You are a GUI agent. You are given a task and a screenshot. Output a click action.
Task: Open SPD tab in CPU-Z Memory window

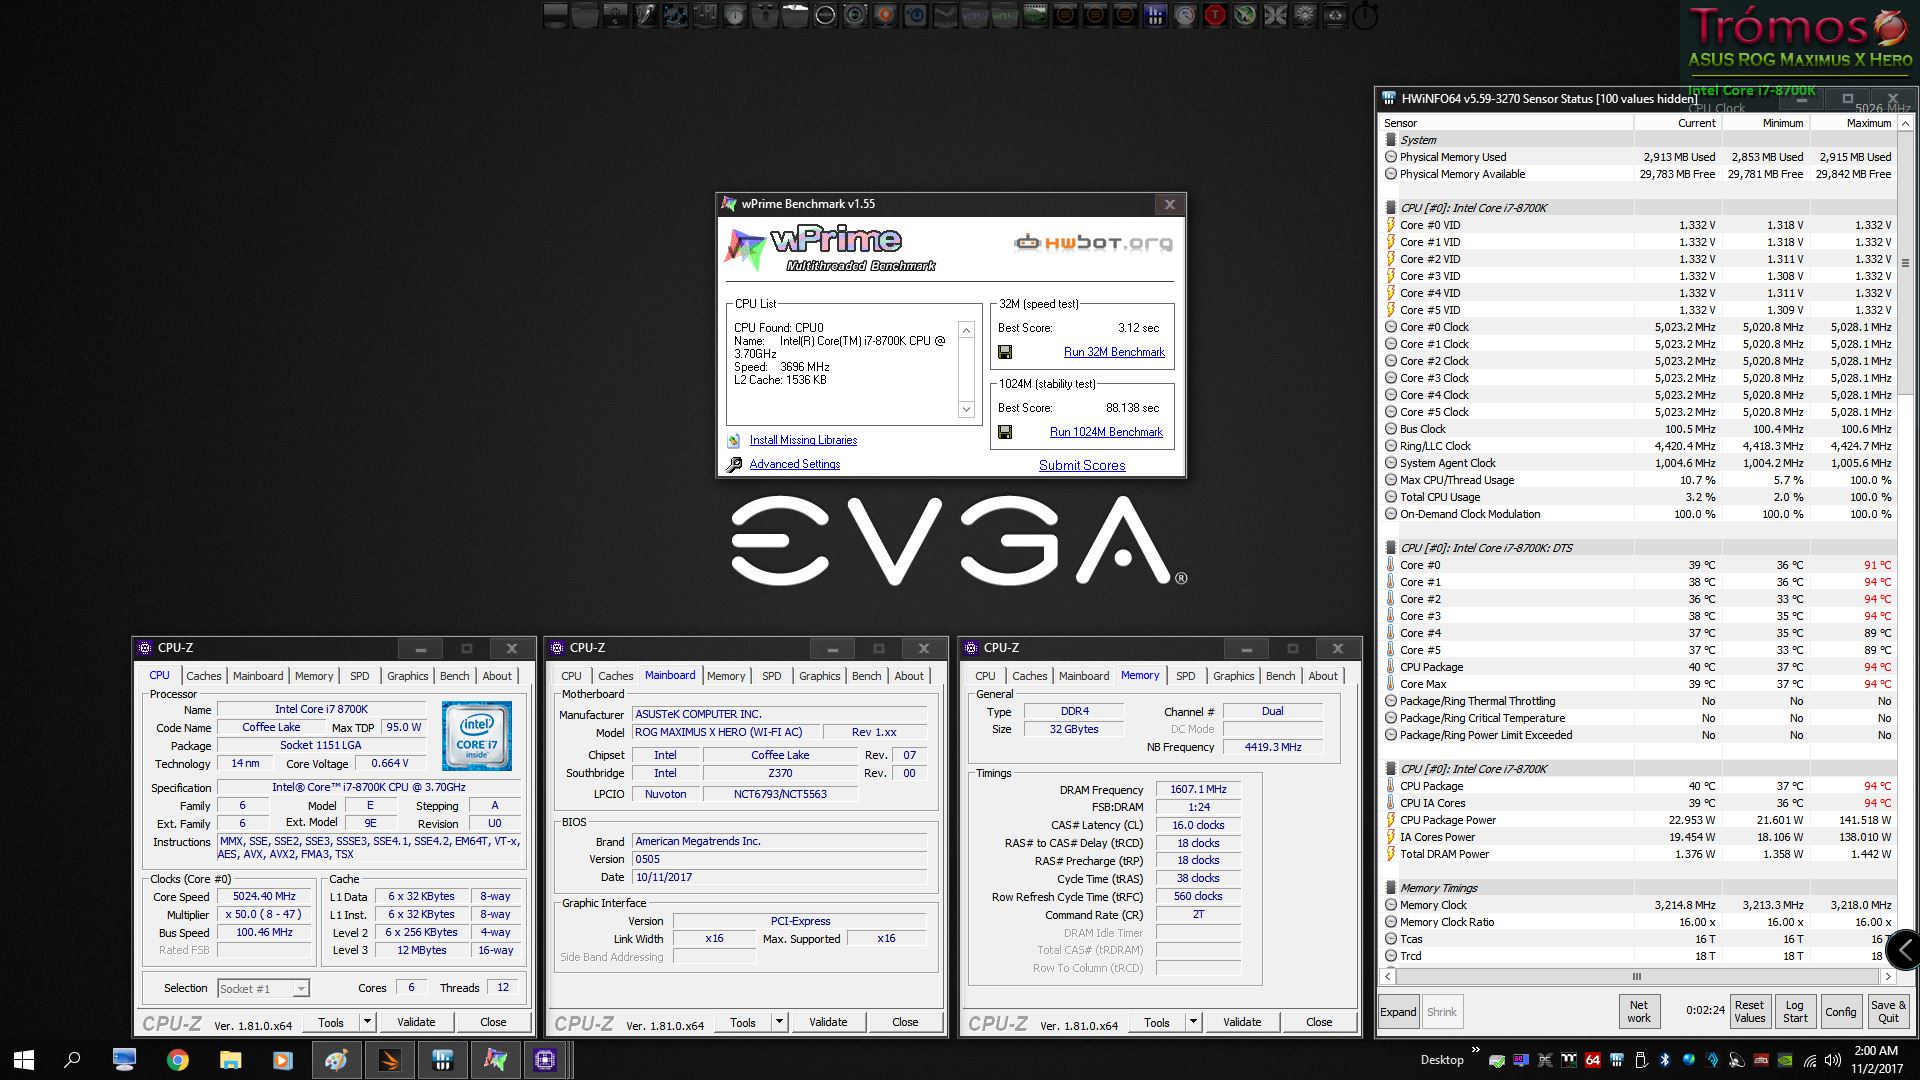coord(1185,676)
